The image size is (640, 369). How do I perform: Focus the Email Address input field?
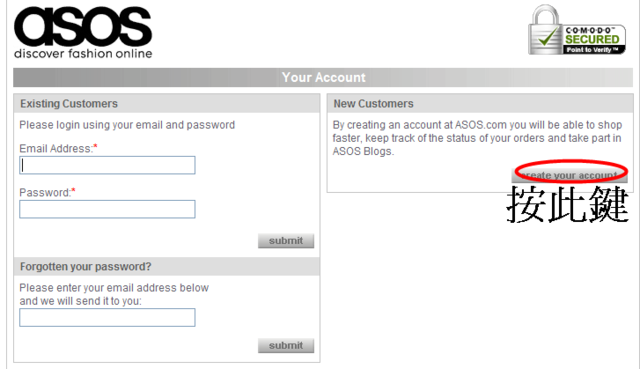107,165
